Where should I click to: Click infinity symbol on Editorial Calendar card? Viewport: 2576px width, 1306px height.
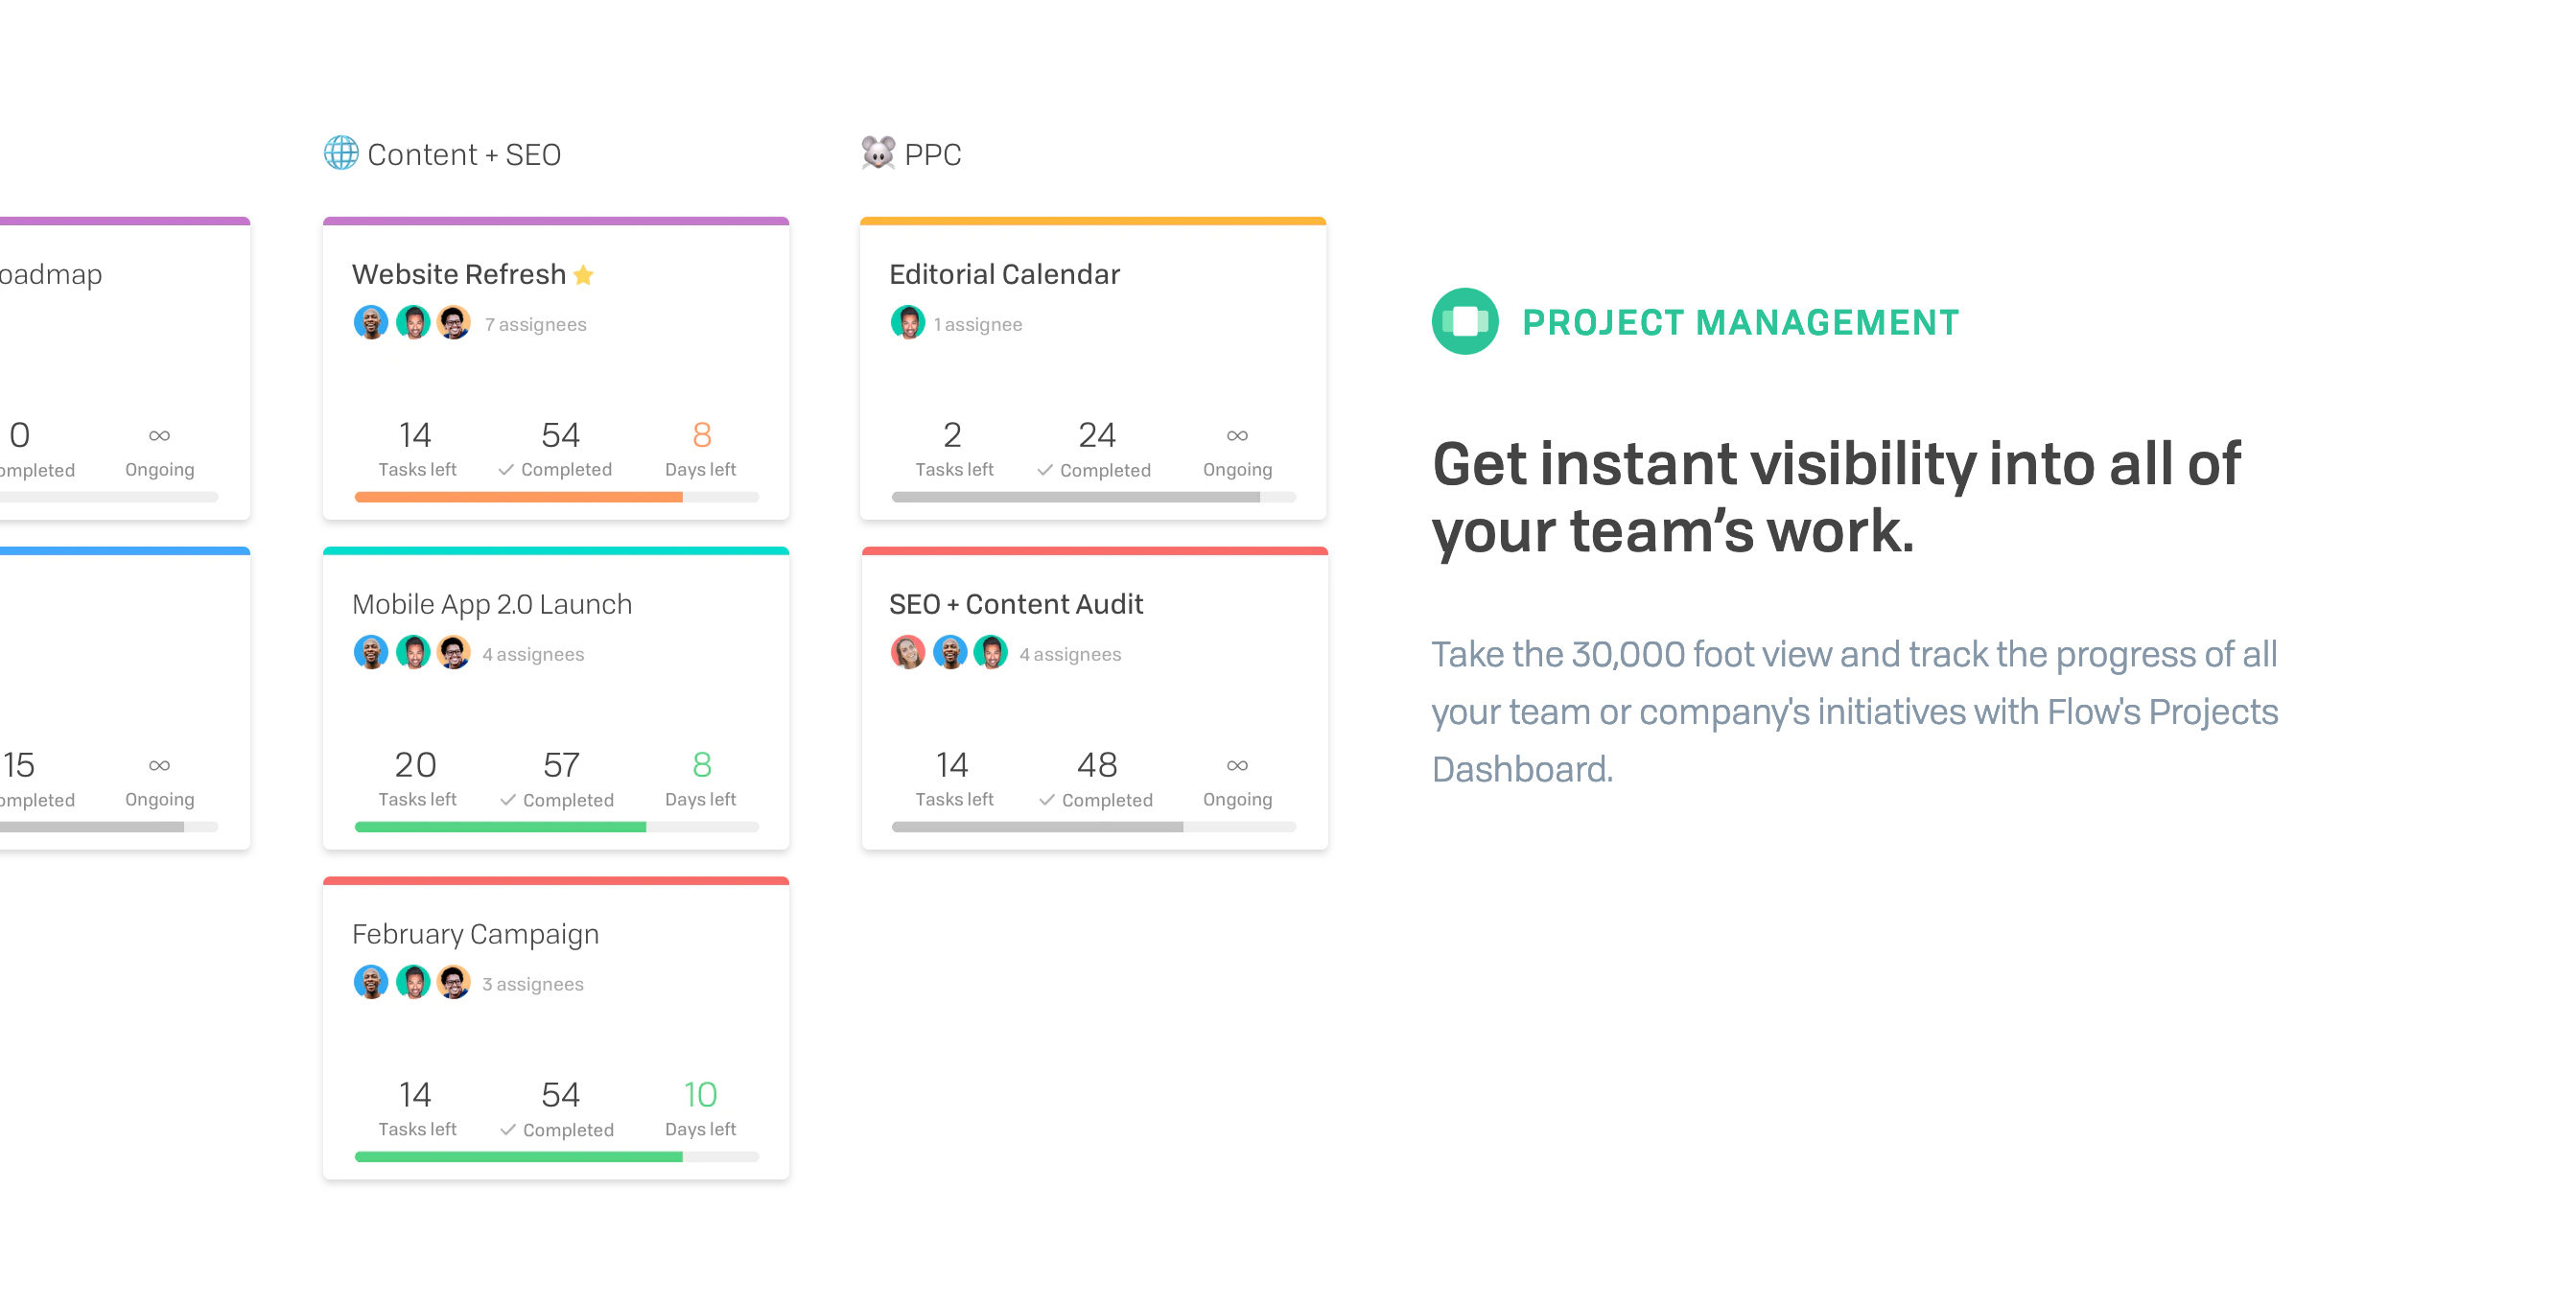point(1237,436)
